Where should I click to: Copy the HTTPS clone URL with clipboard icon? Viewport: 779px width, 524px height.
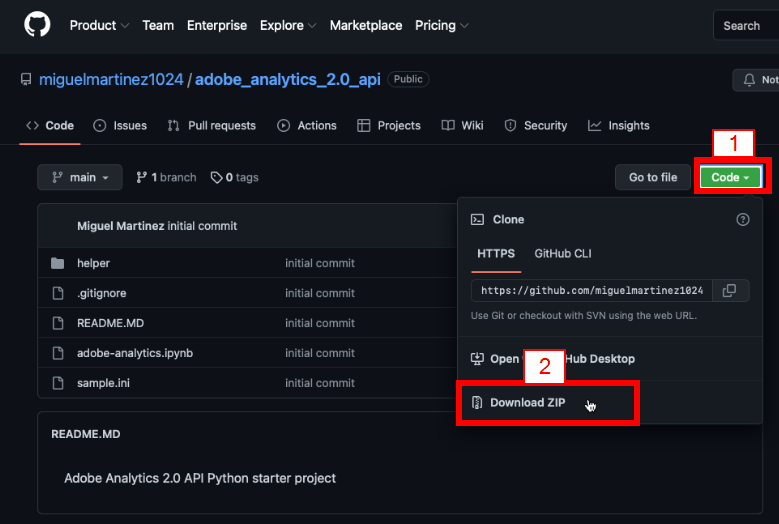pyautogui.click(x=729, y=291)
